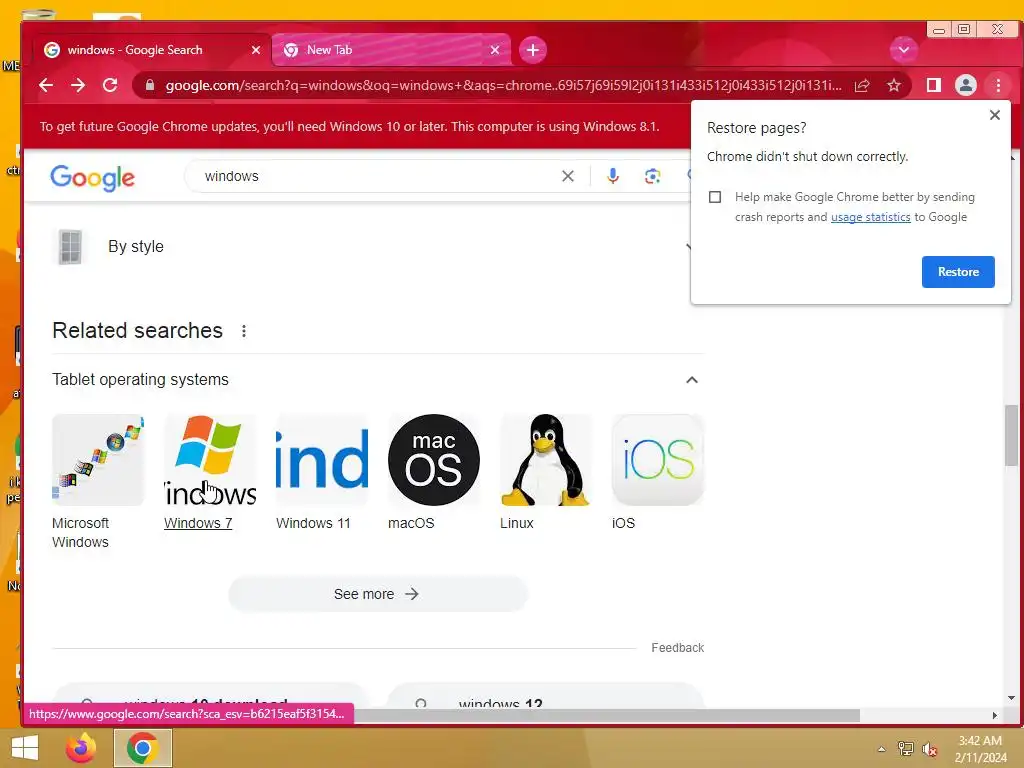The image size is (1024, 768).
Task: Open the Linux penguin related search
Action: coord(546,460)
